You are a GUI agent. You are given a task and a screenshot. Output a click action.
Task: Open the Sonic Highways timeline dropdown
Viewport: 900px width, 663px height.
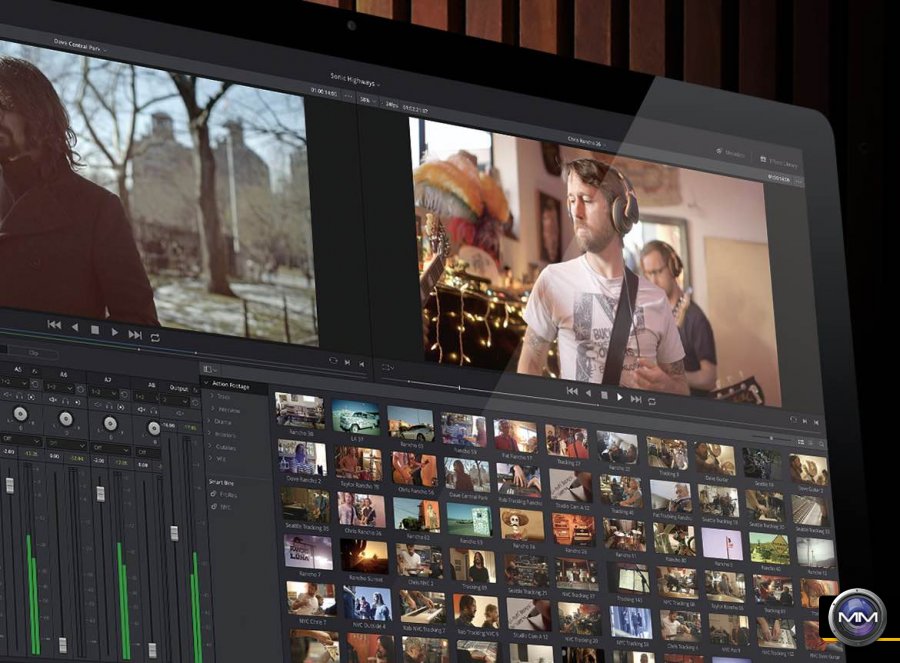354,80
